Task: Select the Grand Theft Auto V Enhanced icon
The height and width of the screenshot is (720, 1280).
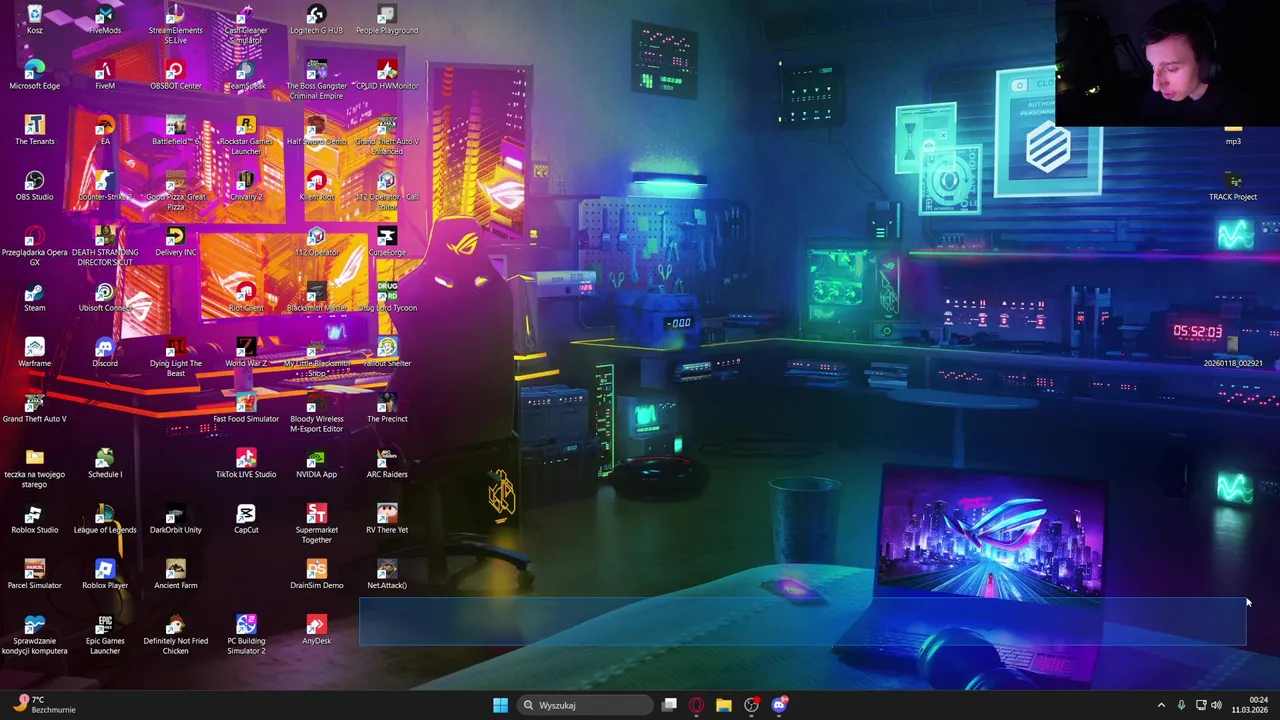Action: [x=387, y=136]
